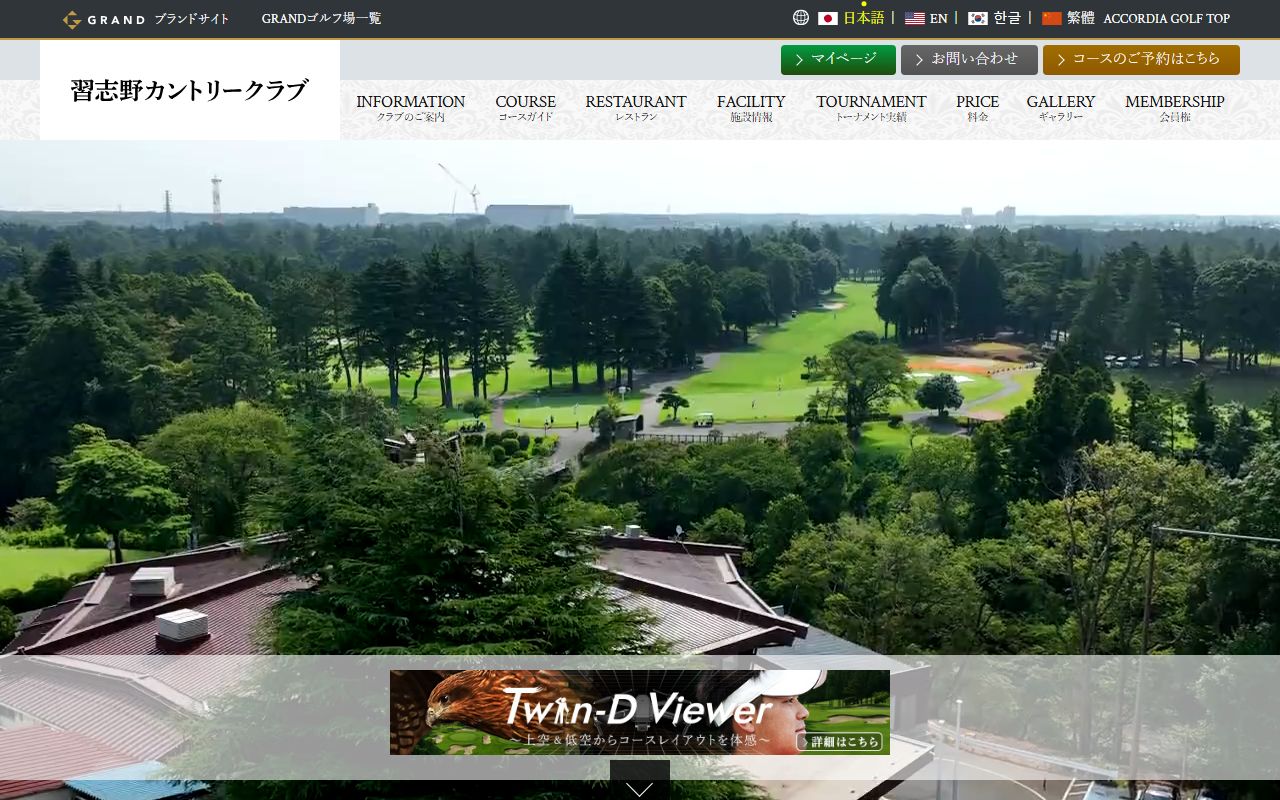Click the コースのご予約はこちら button
Viewport: 1280px width, 800px height.
coord(1141,60)
